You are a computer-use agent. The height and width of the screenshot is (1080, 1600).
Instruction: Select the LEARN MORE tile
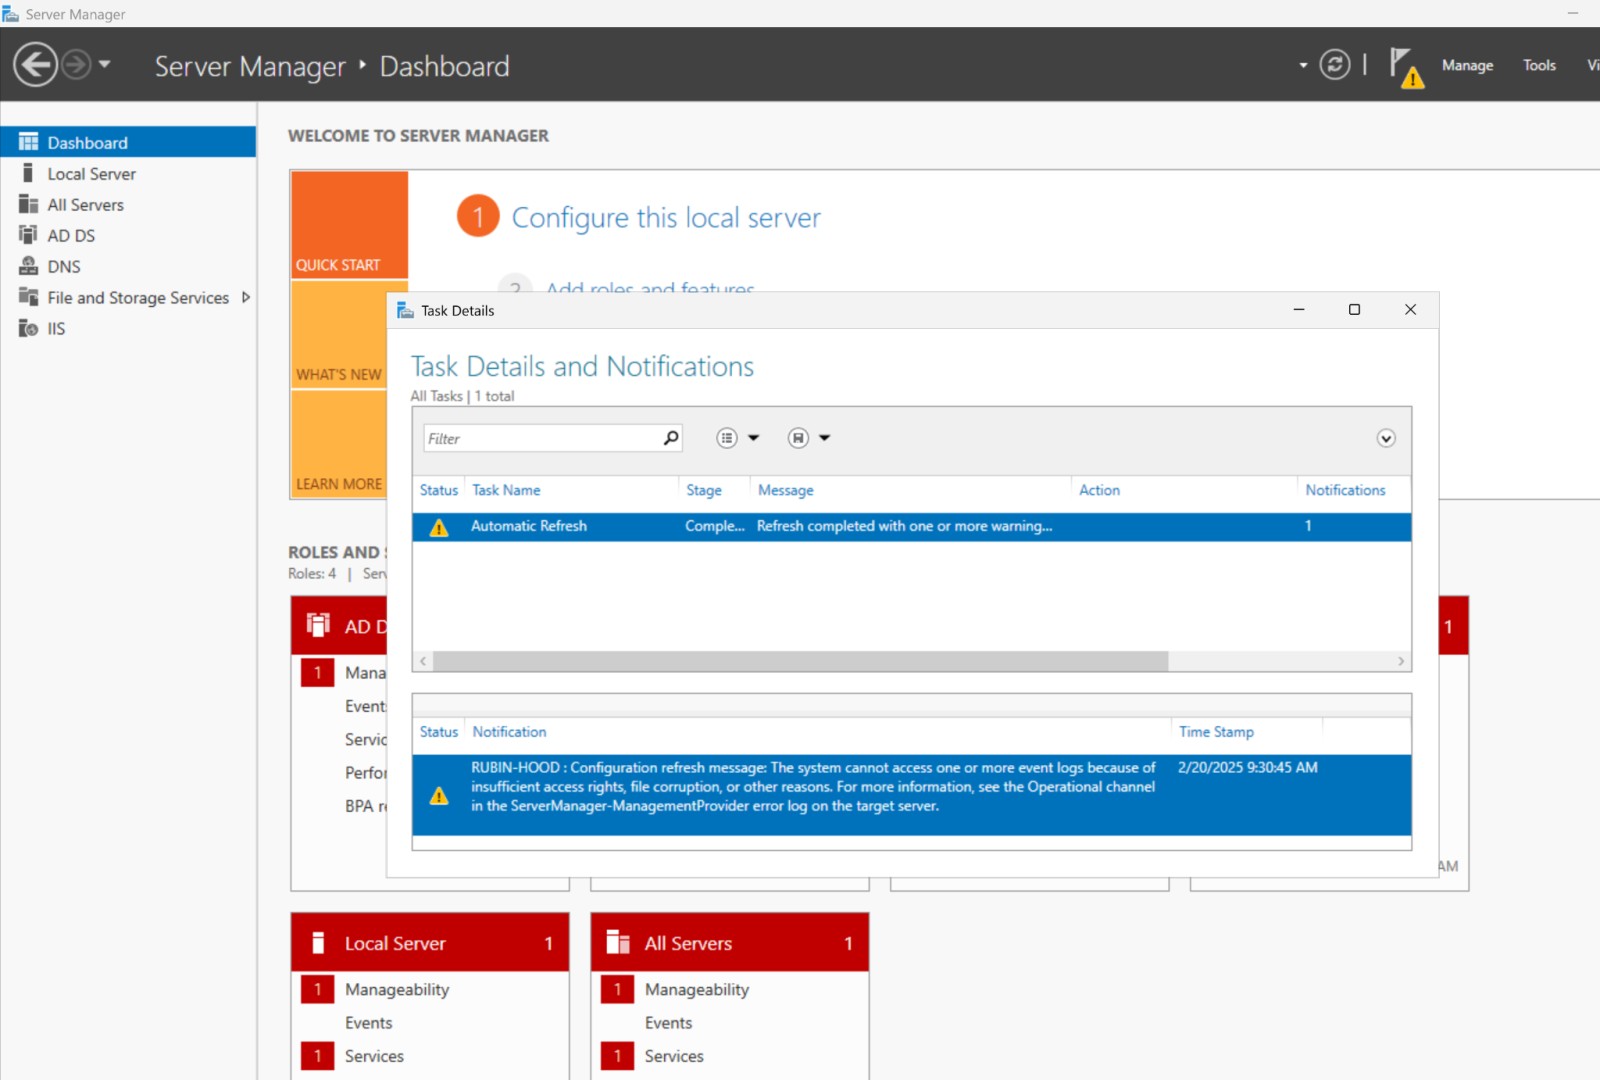click(339, 444)
